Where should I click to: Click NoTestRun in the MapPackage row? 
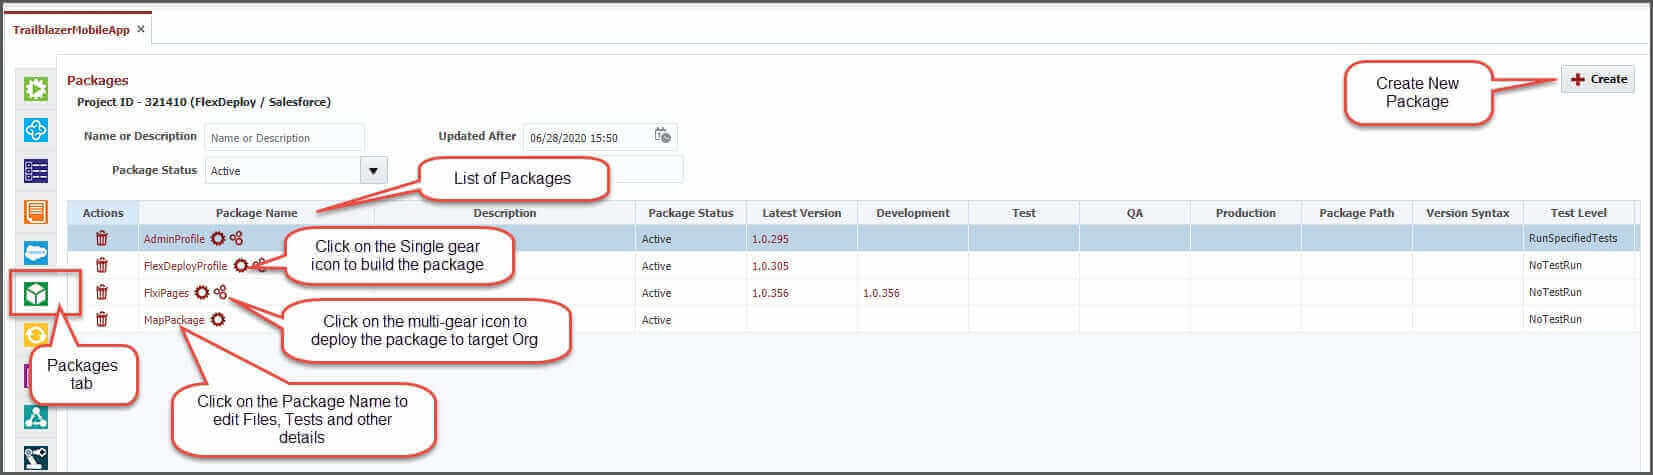point(1555,319)
